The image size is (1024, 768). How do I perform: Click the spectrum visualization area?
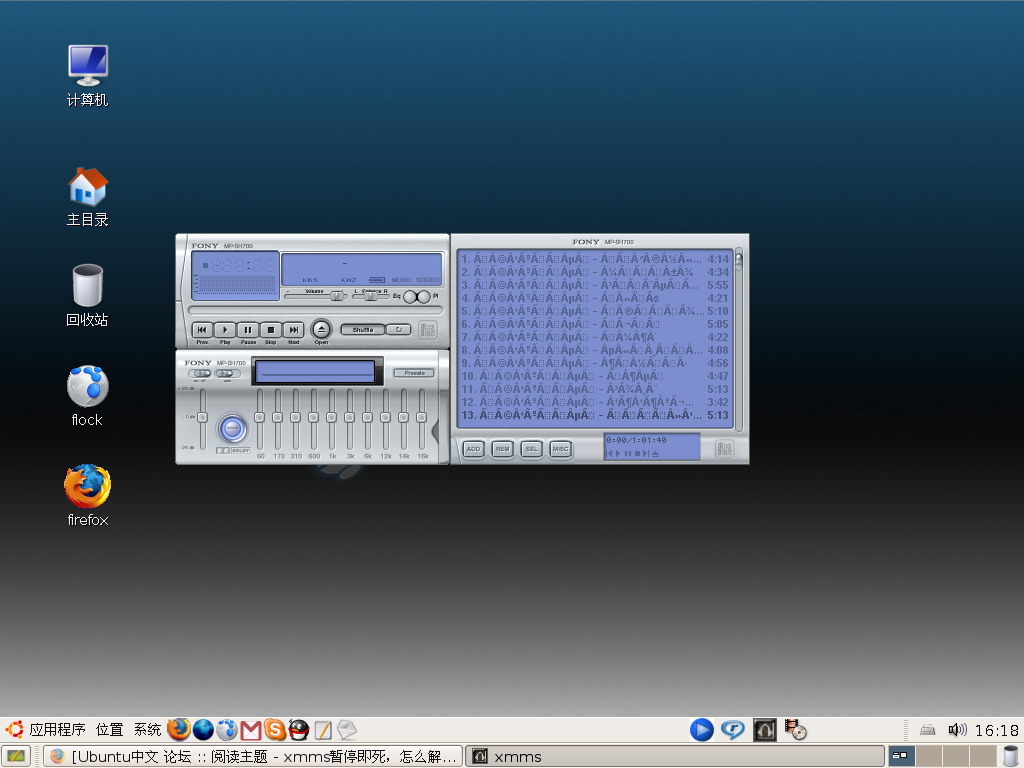(236, 285)
